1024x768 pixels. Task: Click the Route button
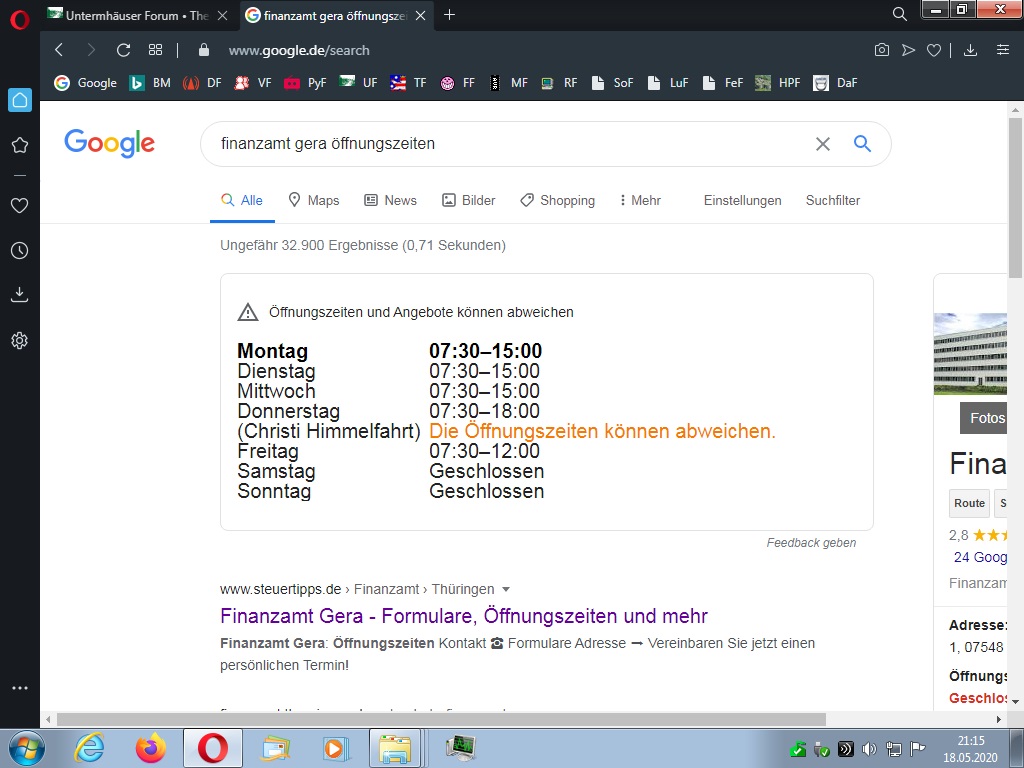point(969,503)
